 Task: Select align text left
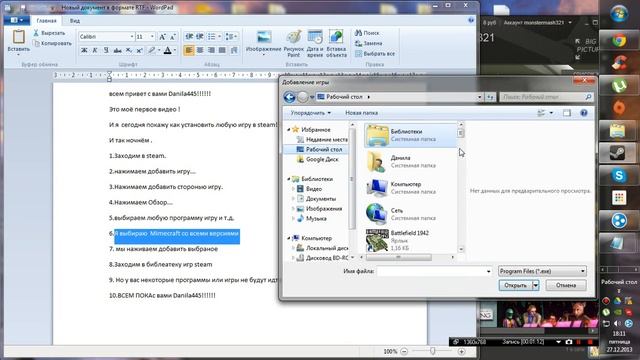[189, 50]
